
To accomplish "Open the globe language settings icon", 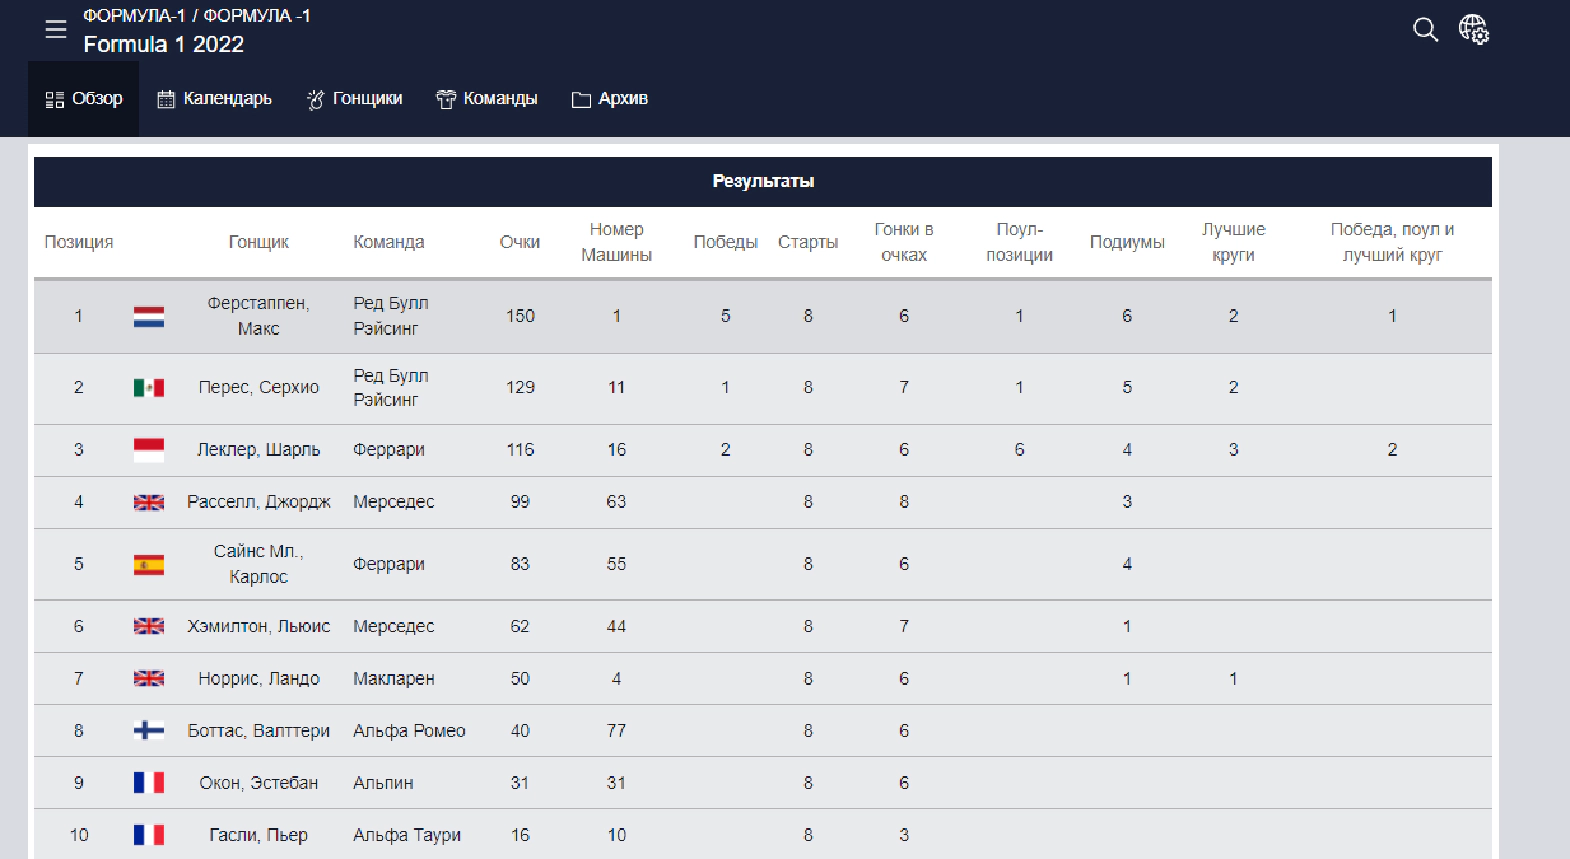I will click(x=1473, y=29).
